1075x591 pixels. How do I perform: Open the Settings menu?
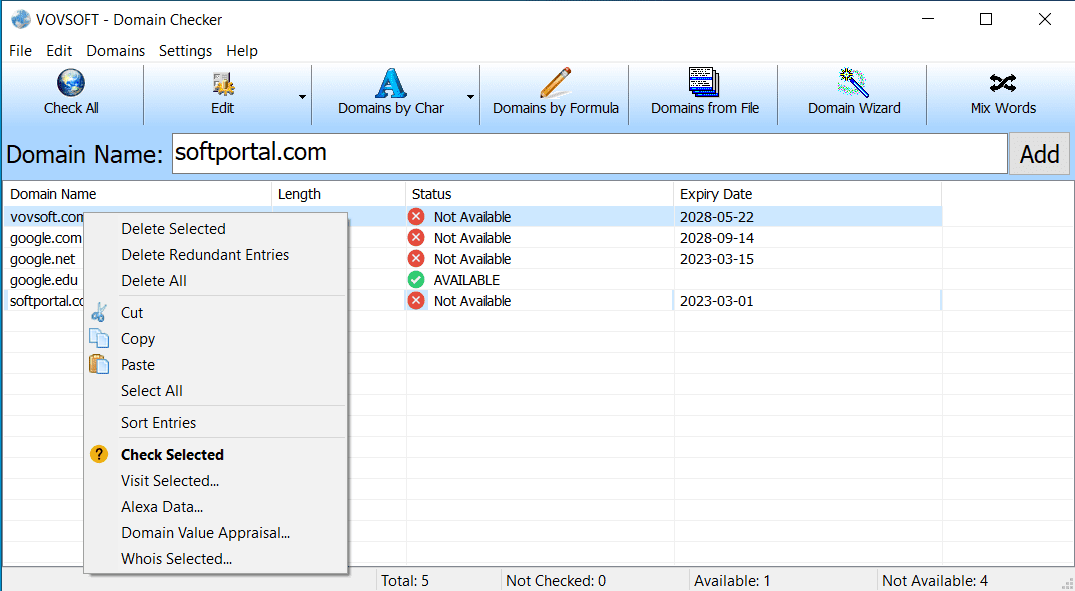[185, 51]
